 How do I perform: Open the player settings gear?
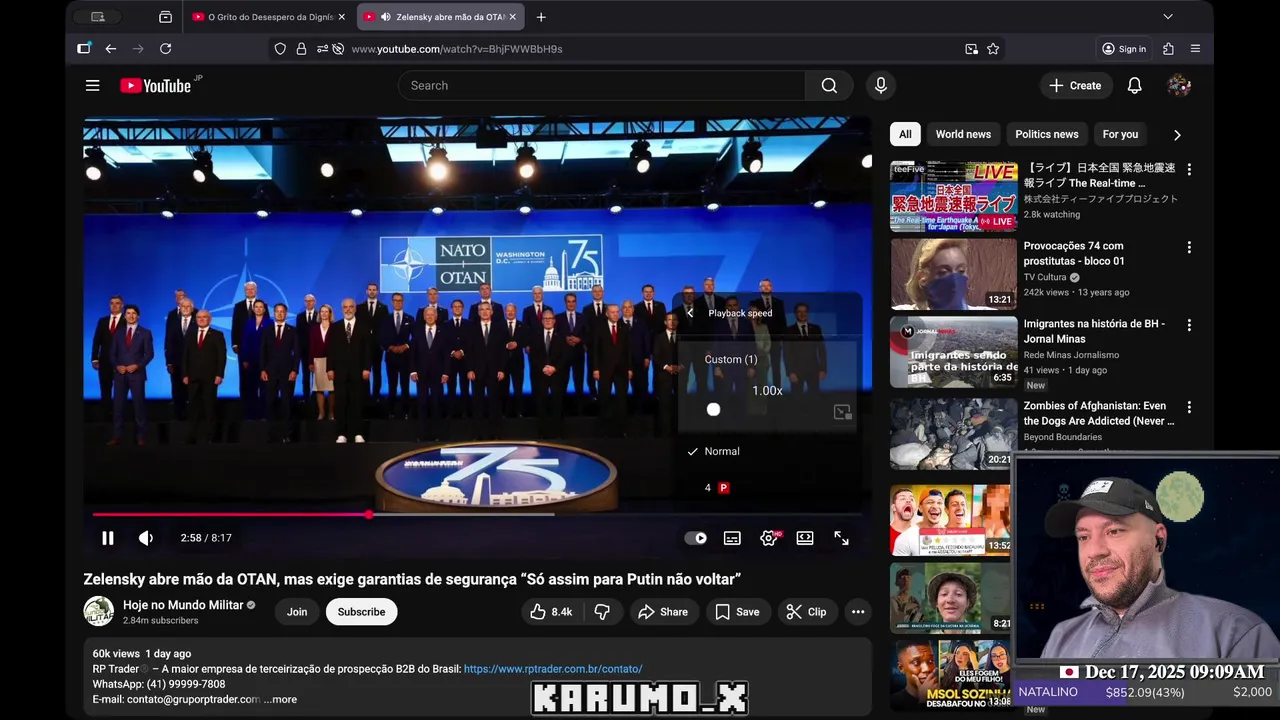pos(768,538)
